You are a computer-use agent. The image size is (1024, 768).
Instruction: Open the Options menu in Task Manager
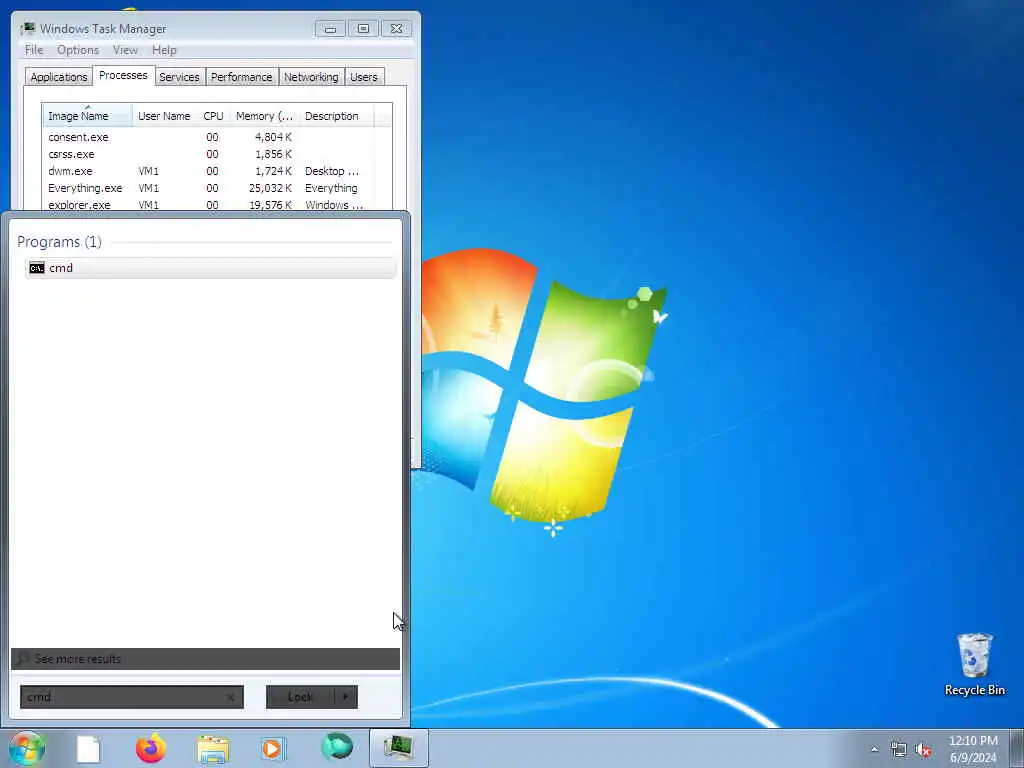coord(78,50)
